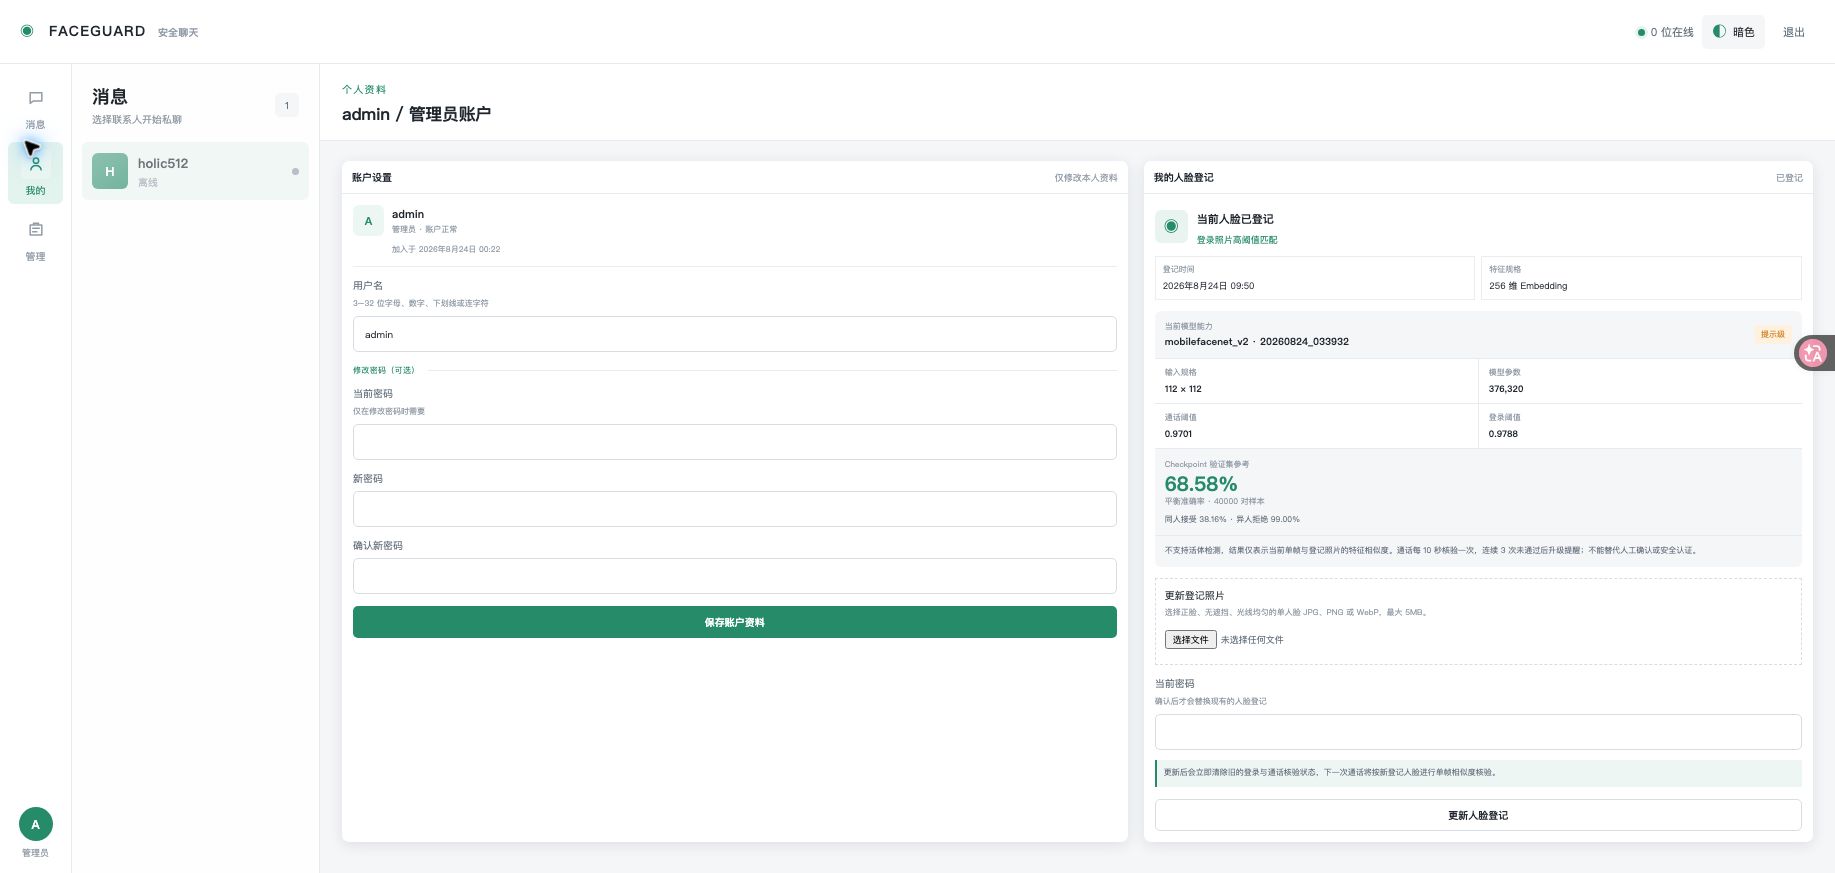The image size is (1835, 873).
Task: Click the green A admin avatar at bottom
Action: pyautogui.click(x=36, y=824)
